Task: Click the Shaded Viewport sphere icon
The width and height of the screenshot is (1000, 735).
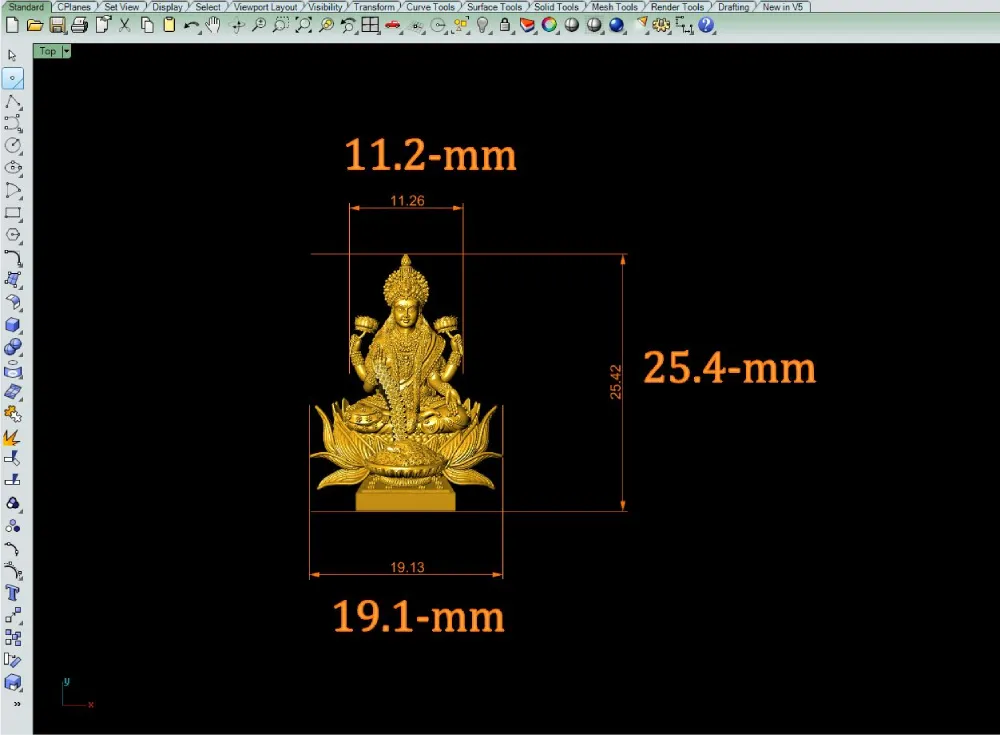Action: pyautogui.click(x=571, y=26)
